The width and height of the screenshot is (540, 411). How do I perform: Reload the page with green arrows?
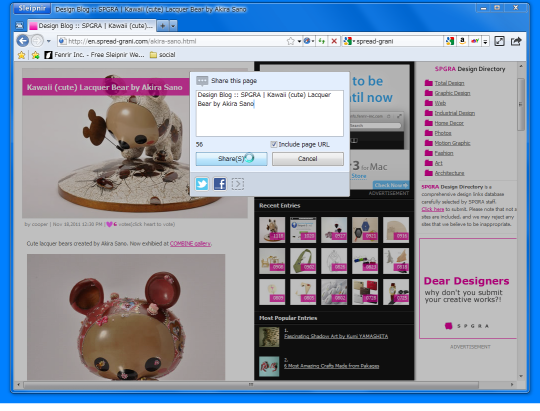[322, 41]
